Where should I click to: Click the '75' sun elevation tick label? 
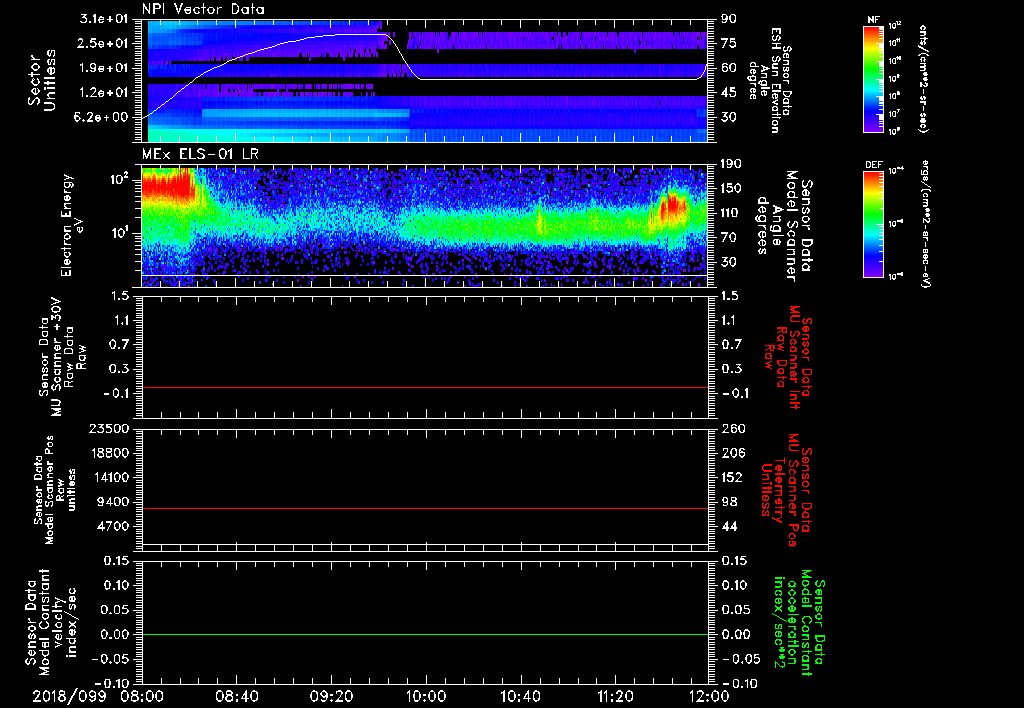coord(728,43)
